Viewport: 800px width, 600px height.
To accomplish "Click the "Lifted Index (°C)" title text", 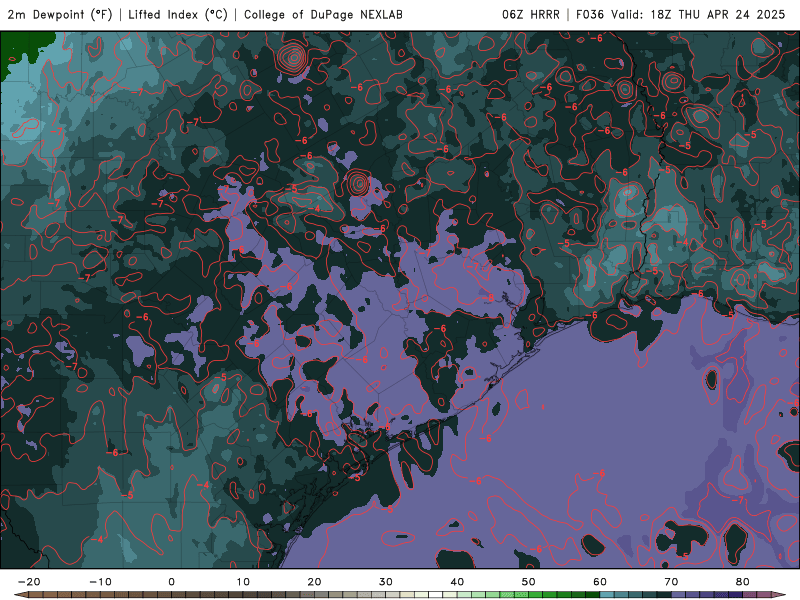I will [x=178, y=15].
